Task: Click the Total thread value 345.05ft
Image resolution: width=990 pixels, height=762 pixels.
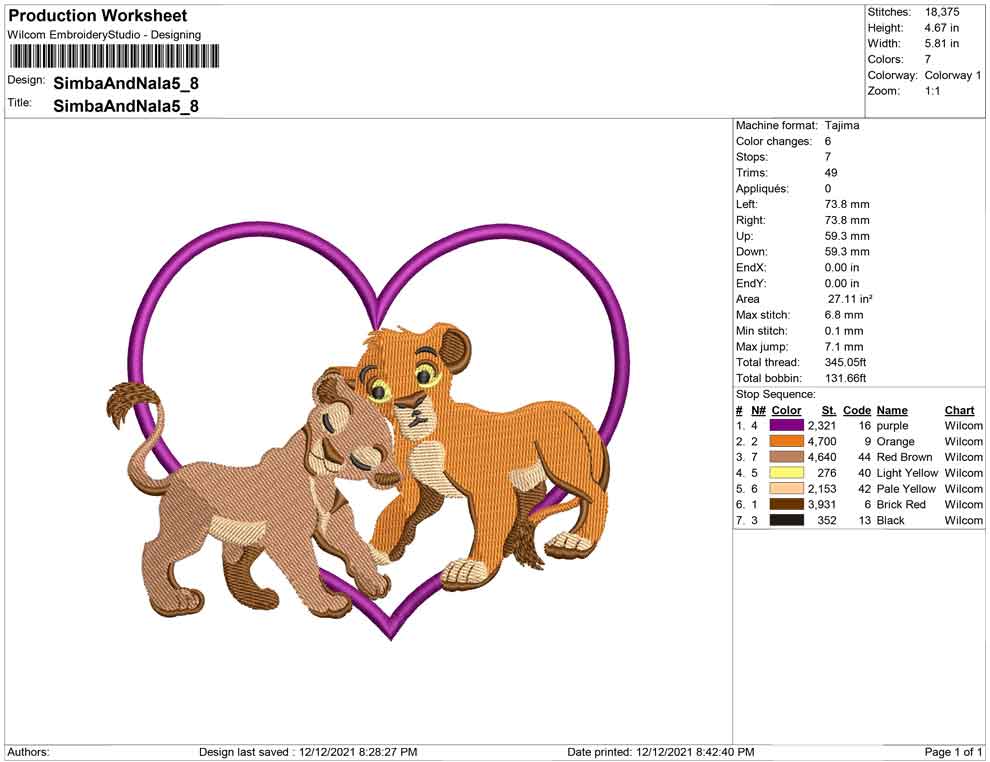Action: click(x=845, y=362)
